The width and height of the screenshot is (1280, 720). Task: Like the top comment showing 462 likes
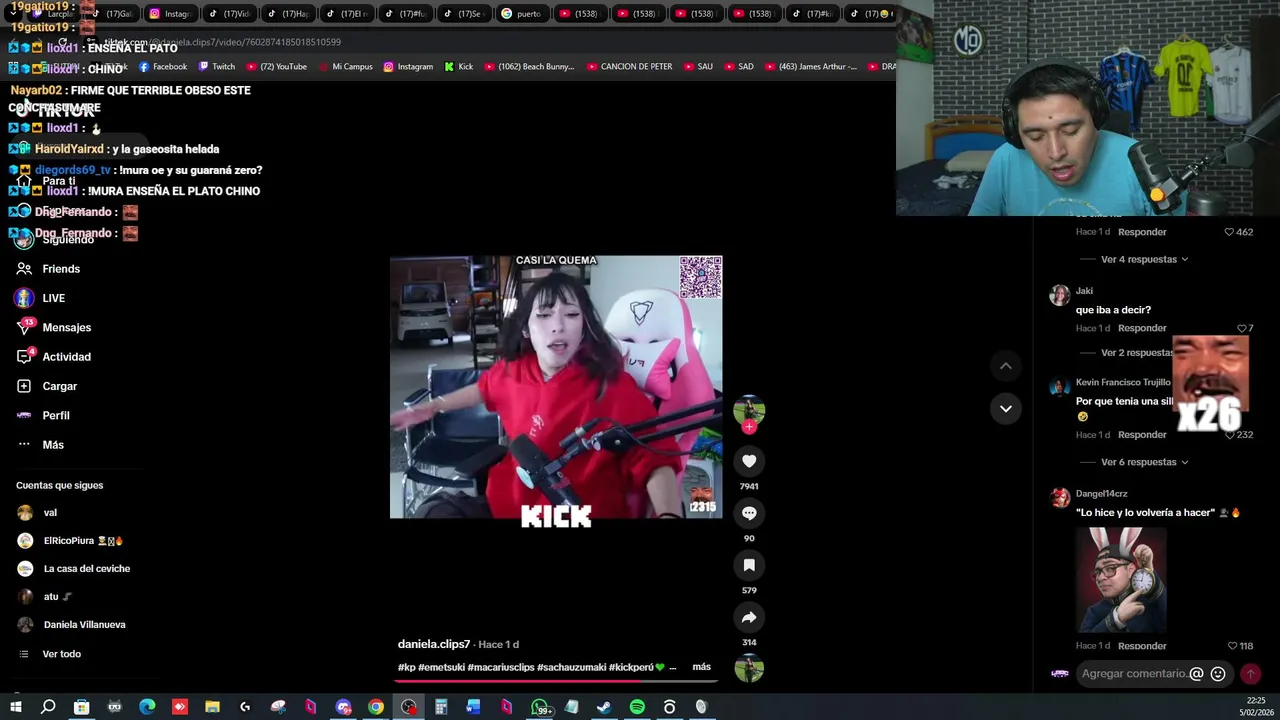coord(1229,232)
